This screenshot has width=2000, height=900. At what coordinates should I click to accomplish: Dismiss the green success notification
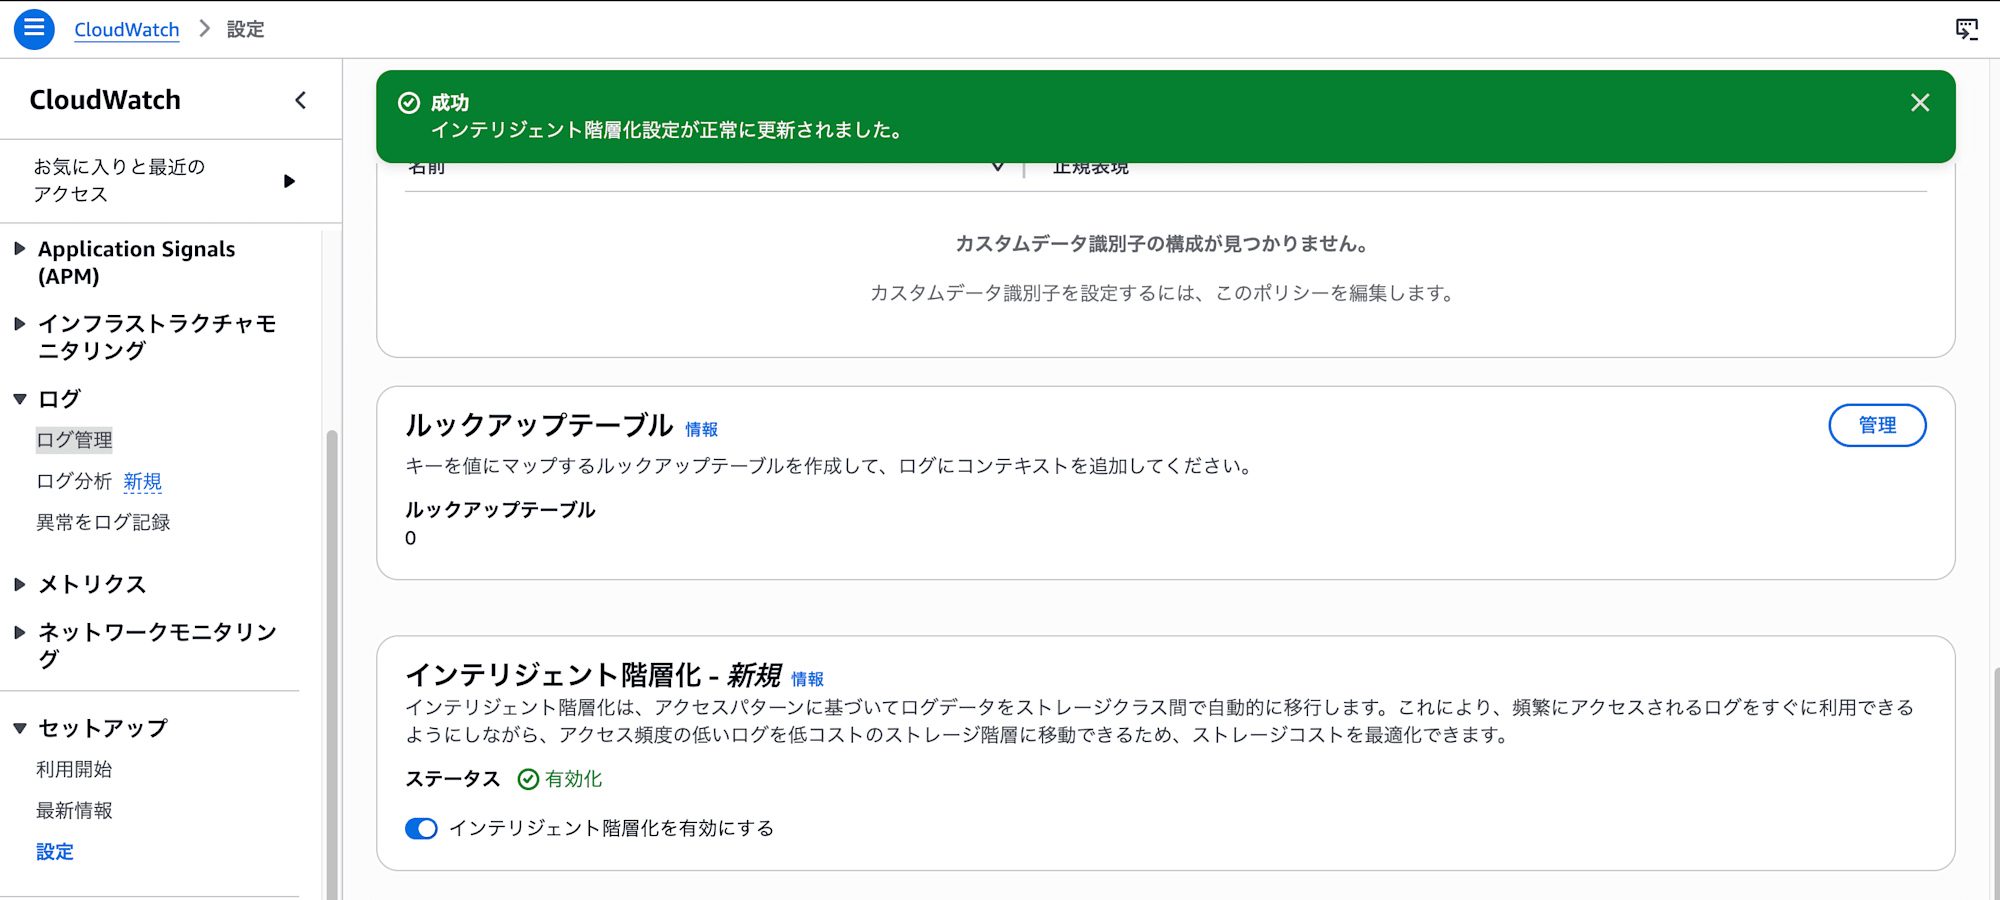click(1919, 102)
